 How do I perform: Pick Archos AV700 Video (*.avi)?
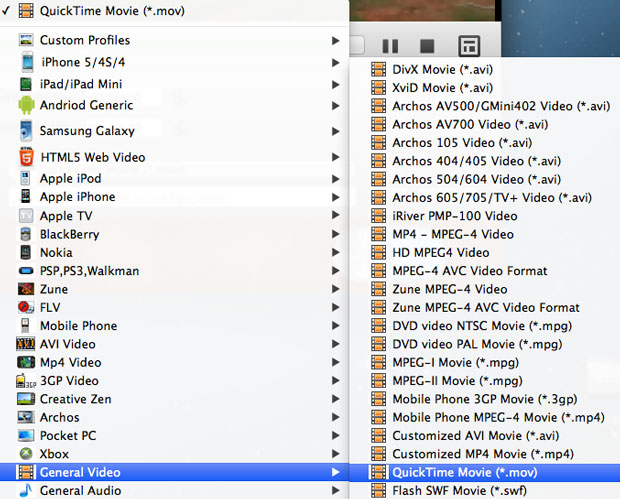[485, 125]
